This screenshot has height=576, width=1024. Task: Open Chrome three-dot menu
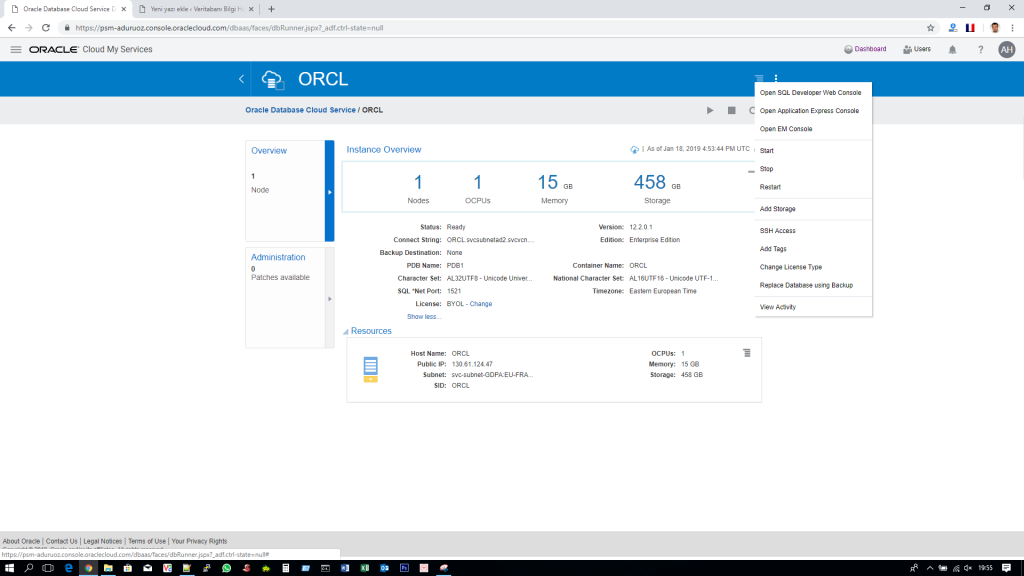(x=1012, y=28)
